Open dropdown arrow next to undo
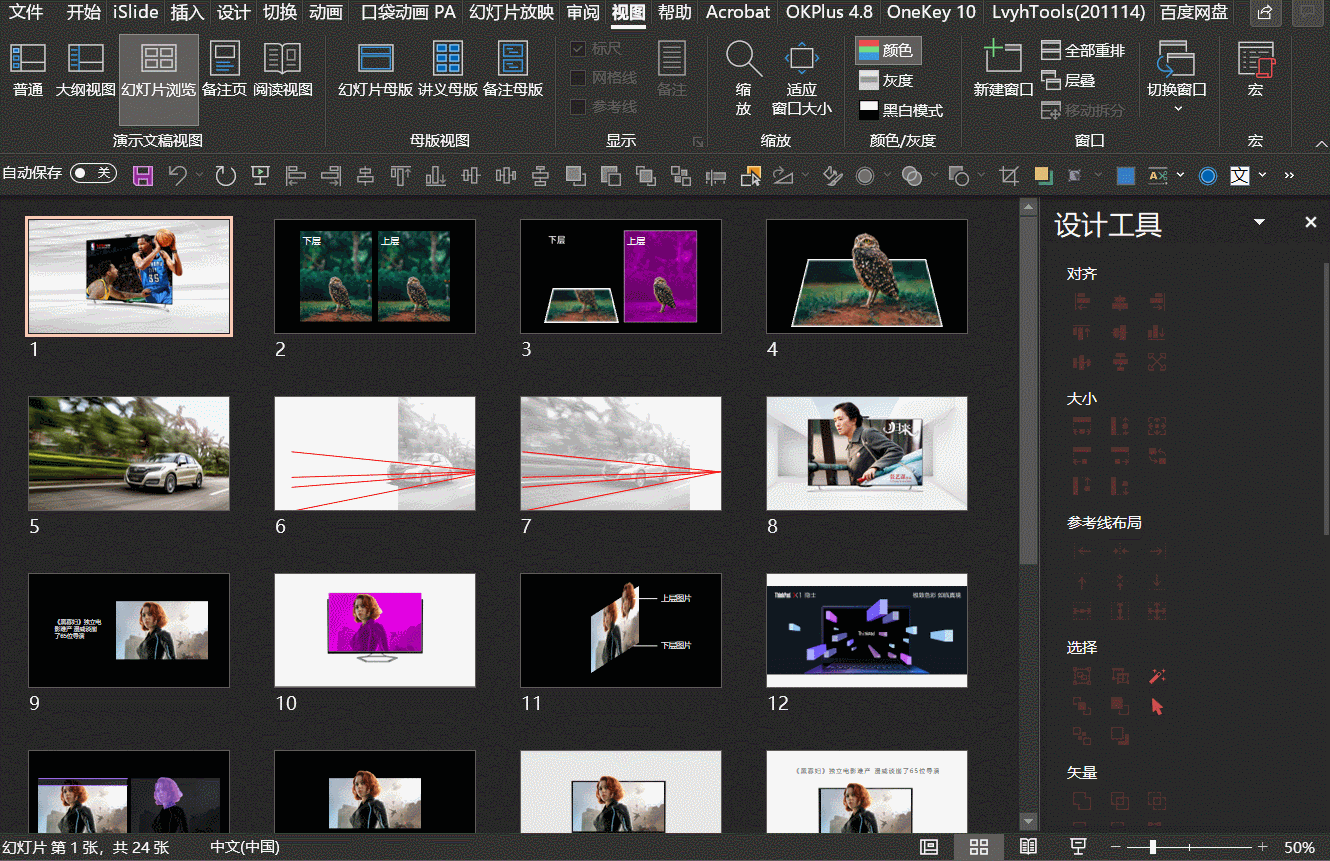Image resolution: width=1330 pixels, height=861 pixels. (199, 176)
